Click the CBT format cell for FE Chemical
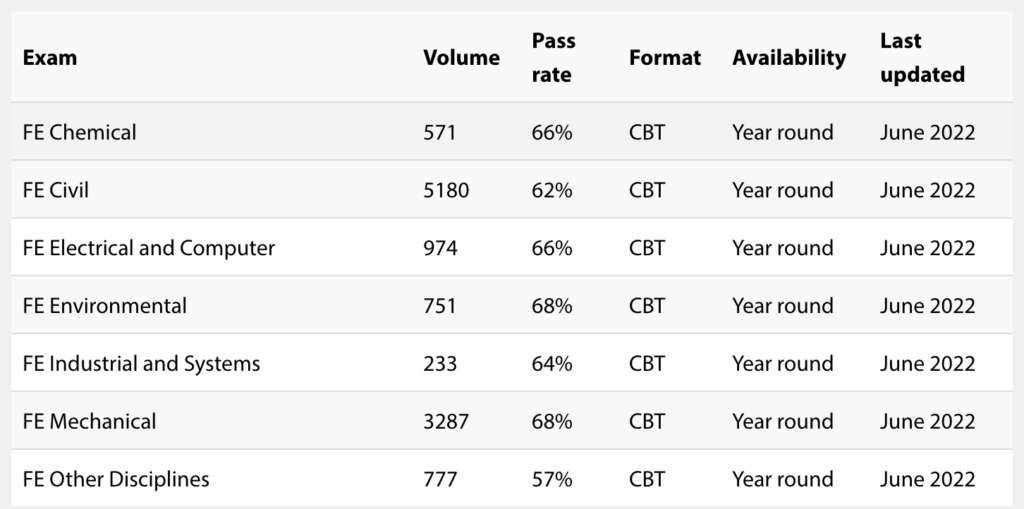The width and height of the screenshot is (1024, 509). [647, 132]
